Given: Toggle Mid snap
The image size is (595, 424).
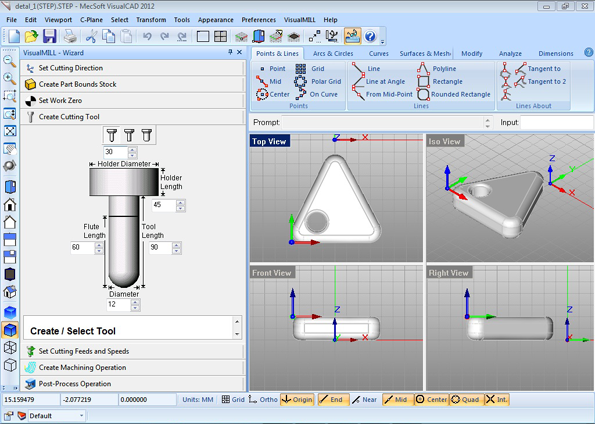Looking at the screenshot, I should point(397,399).
